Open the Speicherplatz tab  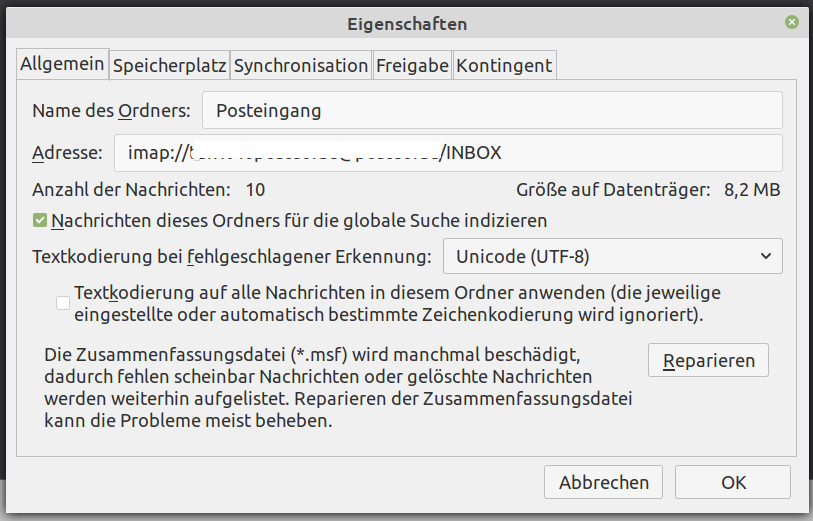click(170, 66)
